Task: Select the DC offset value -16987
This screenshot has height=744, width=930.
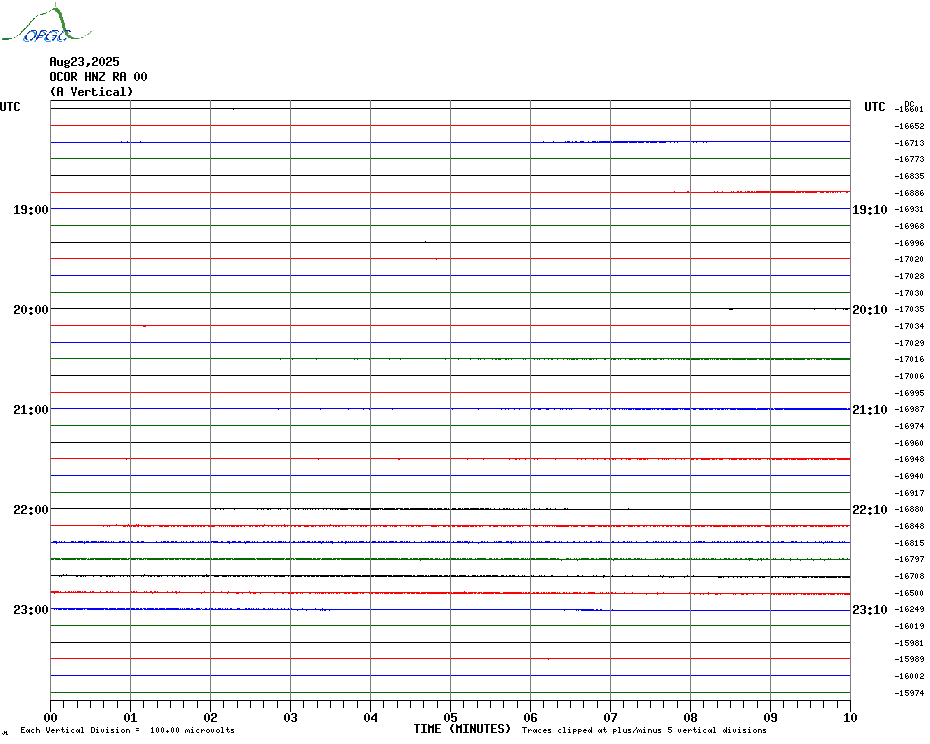Action: (x=909, y=409)
